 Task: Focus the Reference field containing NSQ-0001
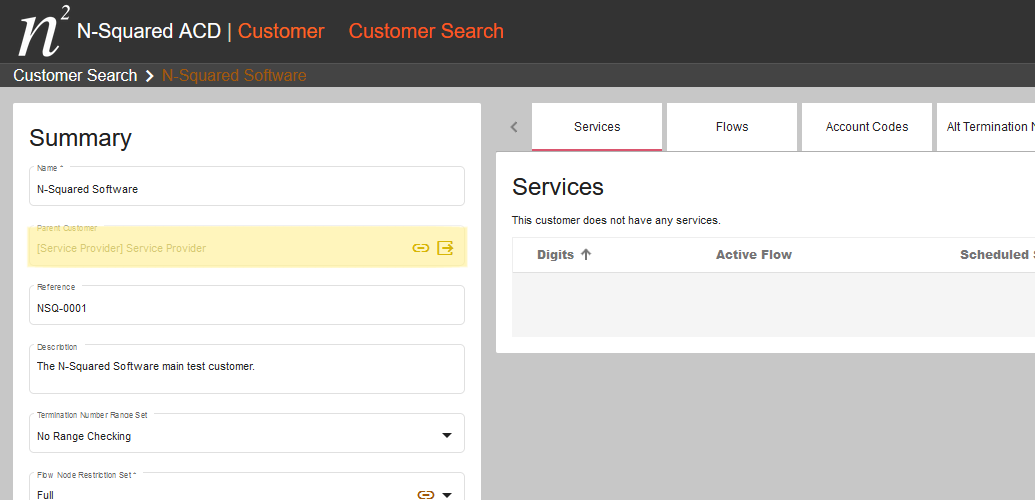(x=246, y=308)
